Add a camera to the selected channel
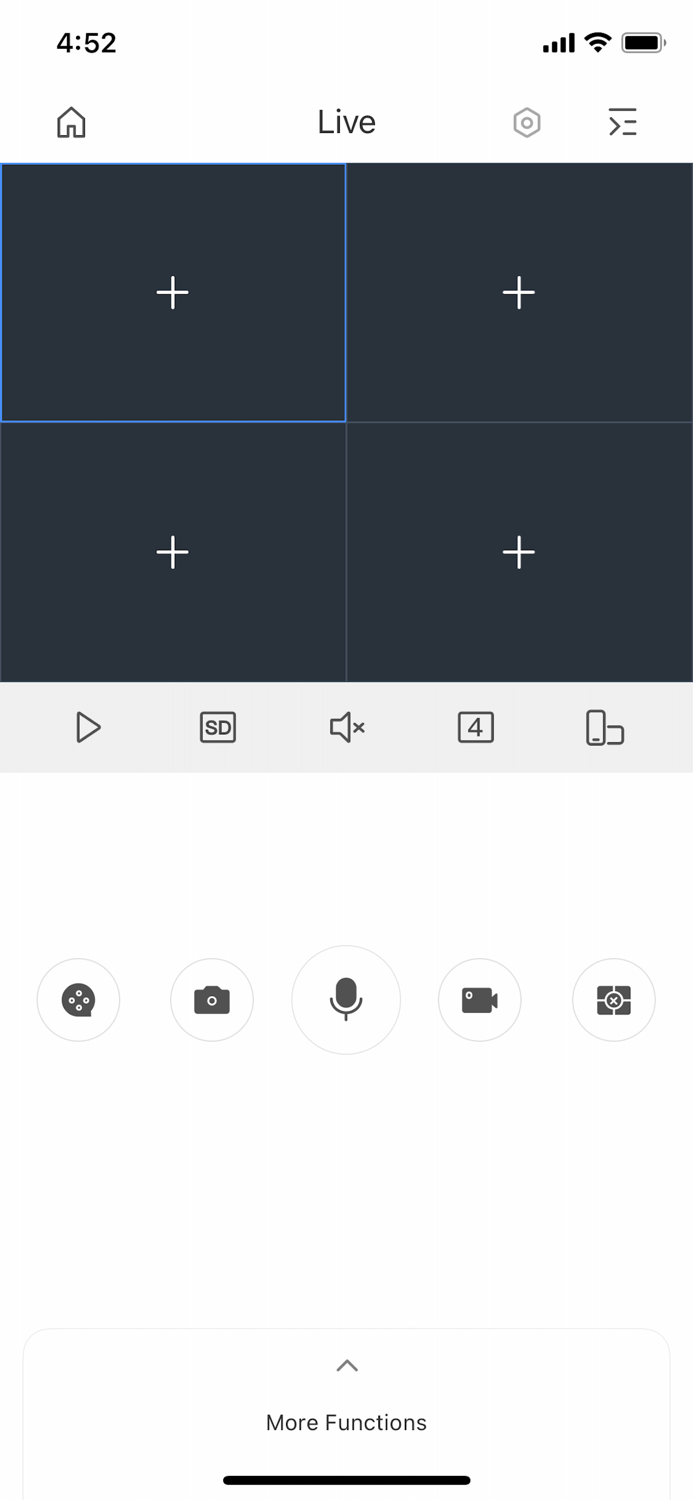 [172, 292]
